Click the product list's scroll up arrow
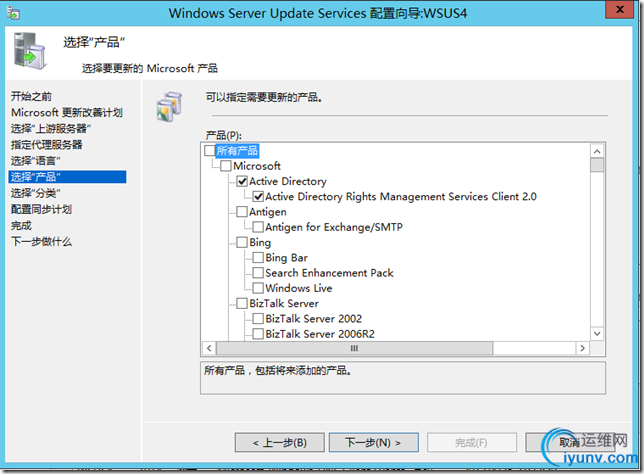Viewport: 644px width, 474px height. point(597,151)
